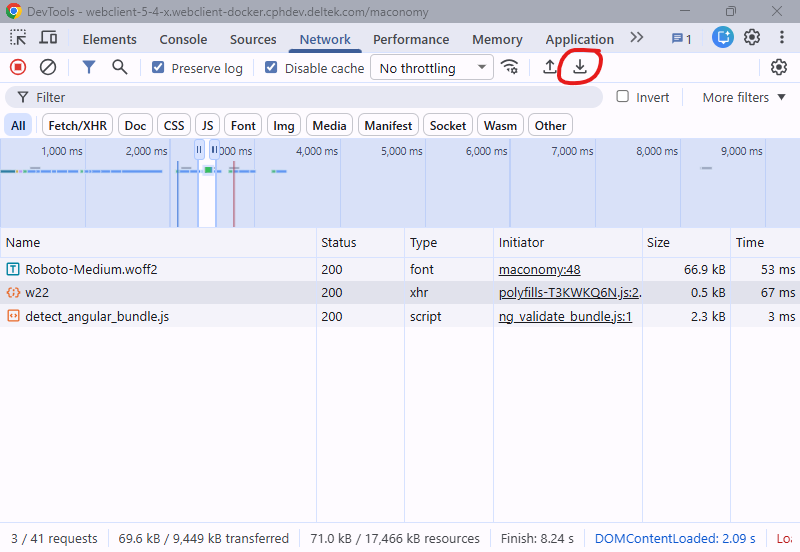Switch to the Sources tab
800x552 pixels.
point(253,39)
